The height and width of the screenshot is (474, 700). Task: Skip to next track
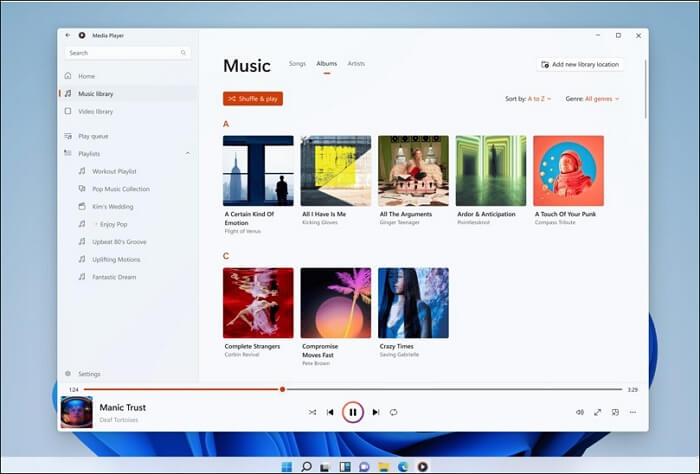tap(376, 412)
